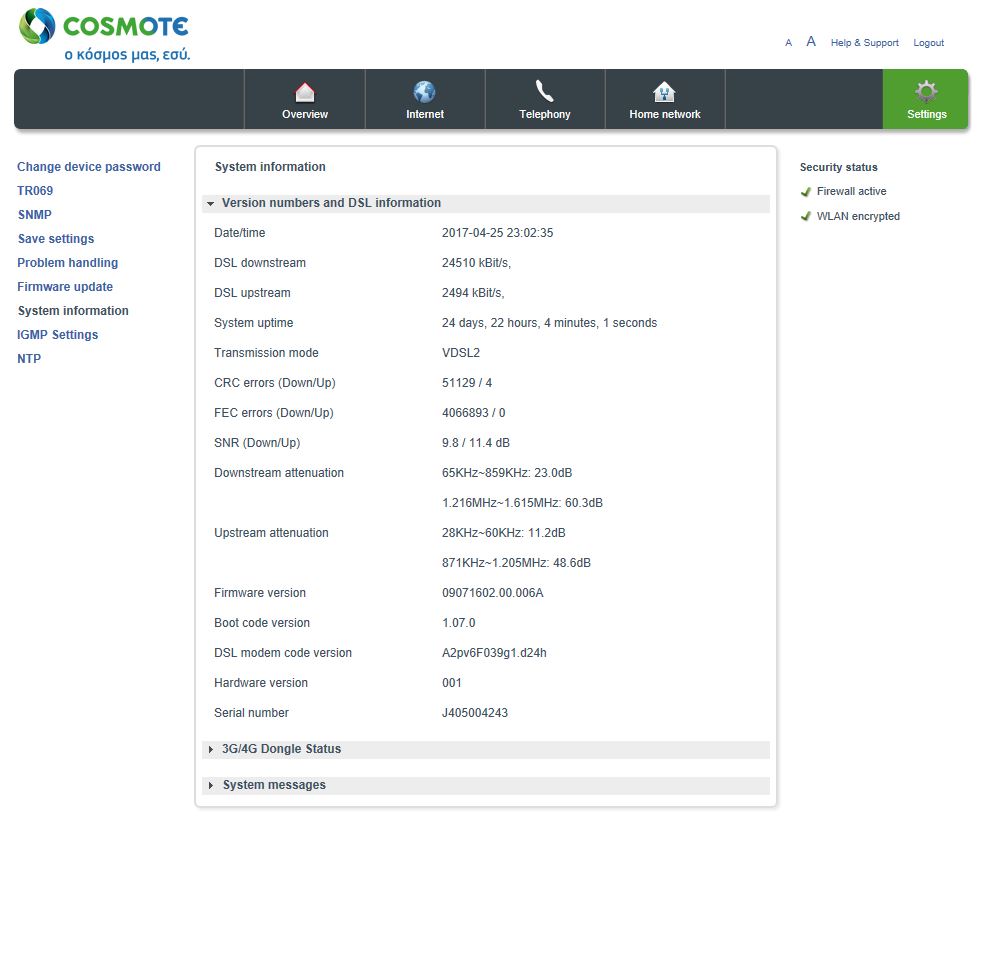
Task: Expand System messages arrow
Action: [x=210, y=785]
